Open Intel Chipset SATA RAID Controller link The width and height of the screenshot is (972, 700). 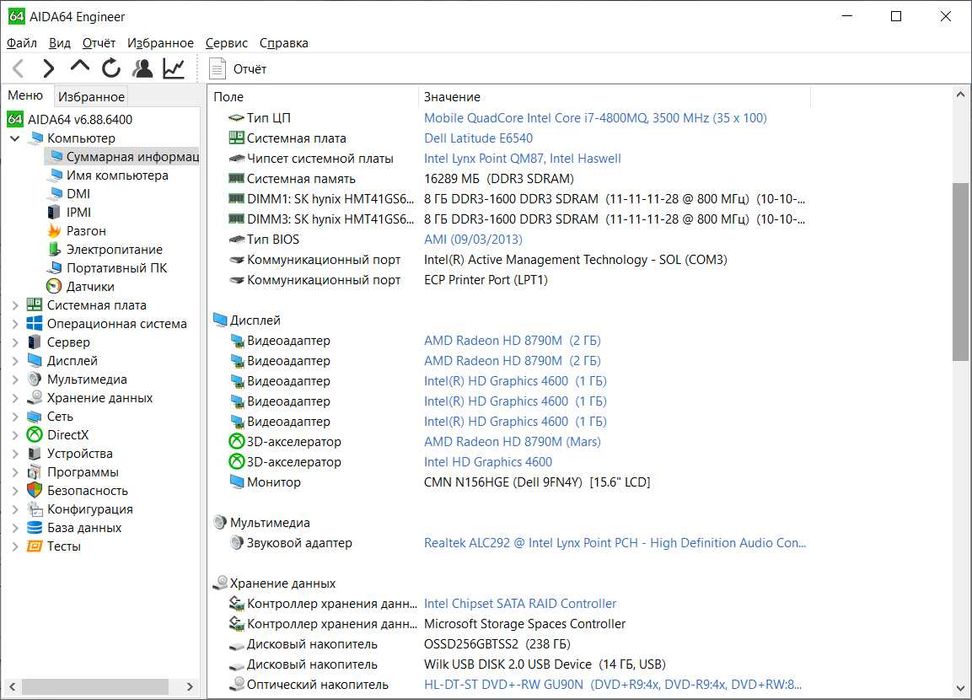tap(520, 603)
